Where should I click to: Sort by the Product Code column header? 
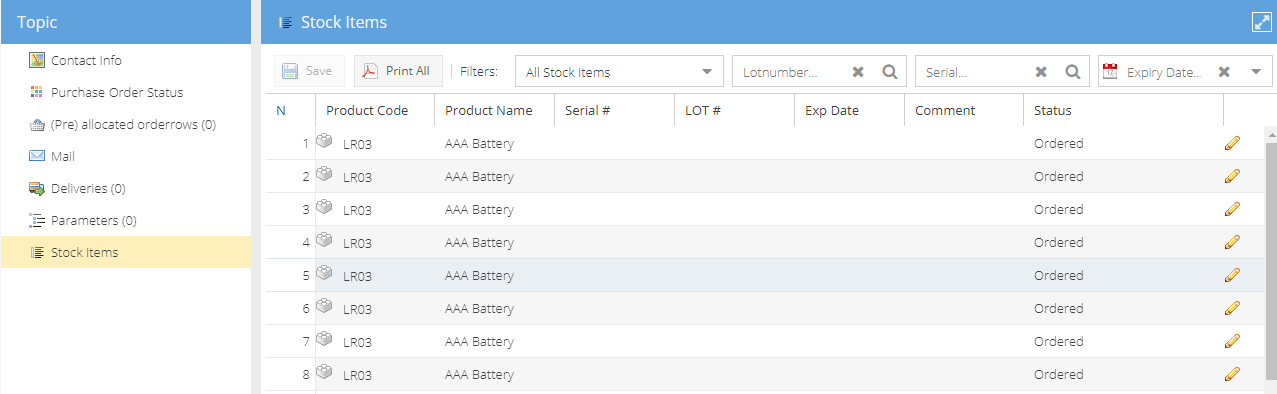point(367,110)
